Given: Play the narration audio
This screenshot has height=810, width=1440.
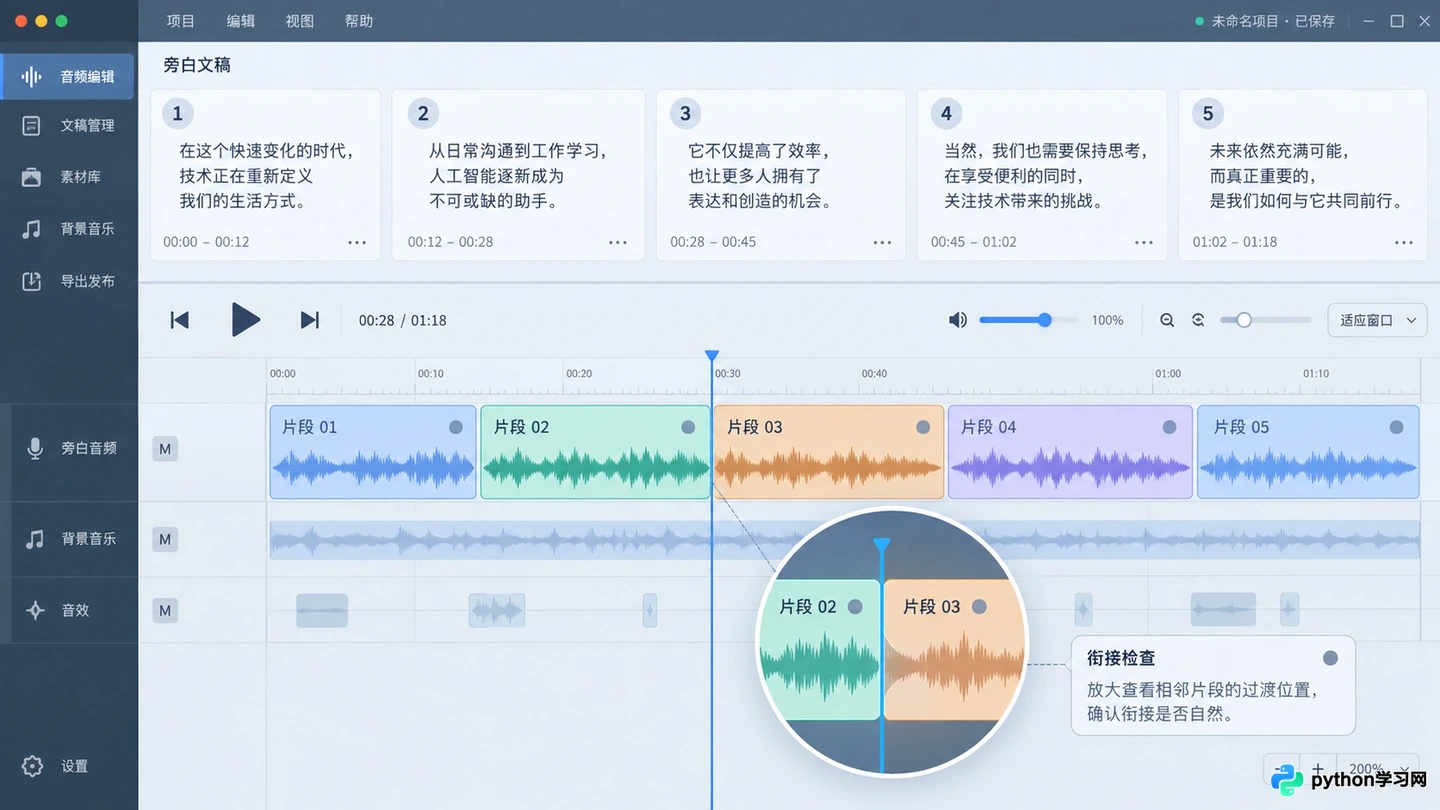Looking at the screenshot, I should (x=245, y=320).
